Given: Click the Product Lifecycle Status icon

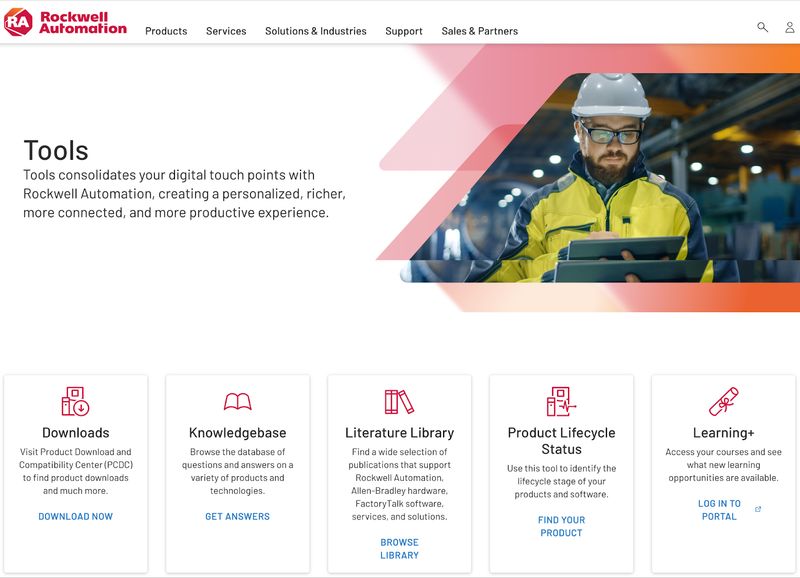Looking at the screenshot, I should 560,399.
